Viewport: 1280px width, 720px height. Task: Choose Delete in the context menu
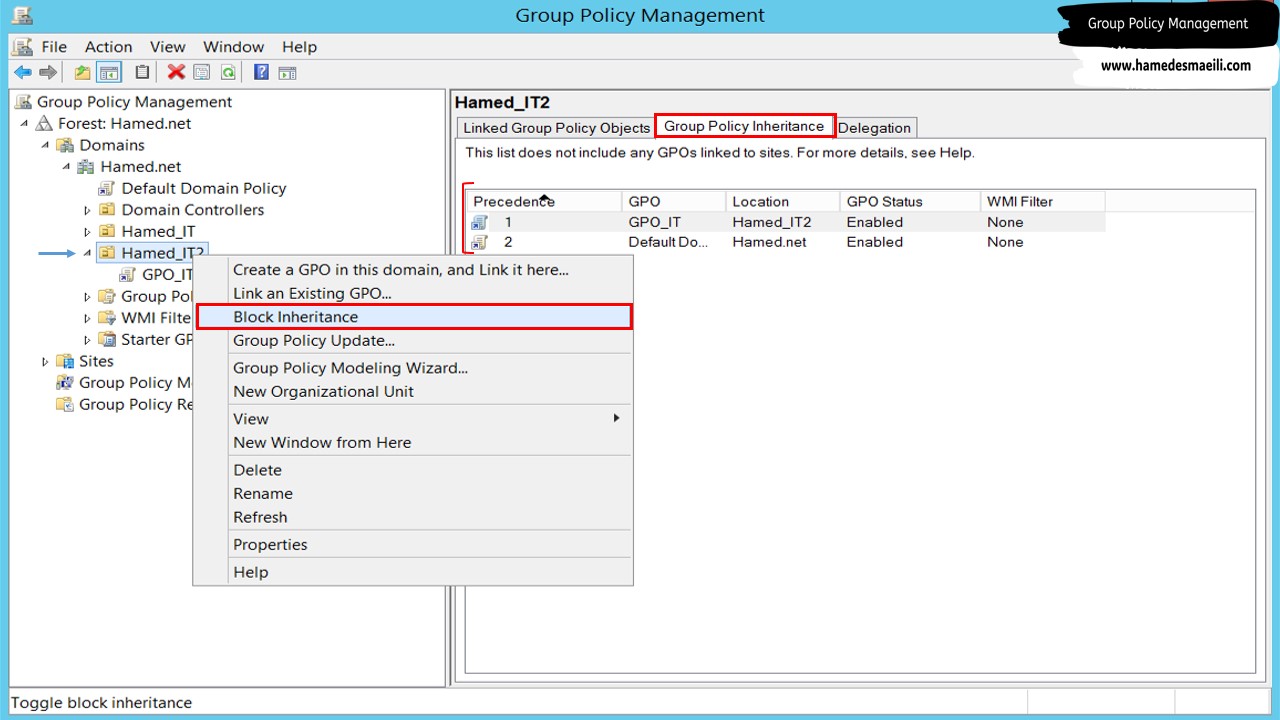pyautogui.click(x=413, y=470)
